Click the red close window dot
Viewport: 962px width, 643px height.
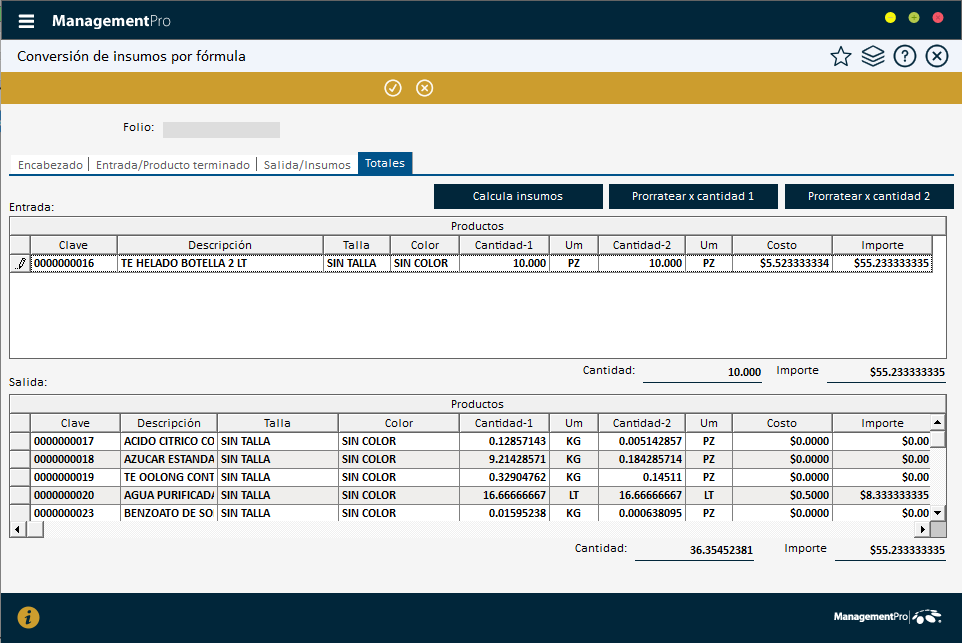click(x=938, y=18)
